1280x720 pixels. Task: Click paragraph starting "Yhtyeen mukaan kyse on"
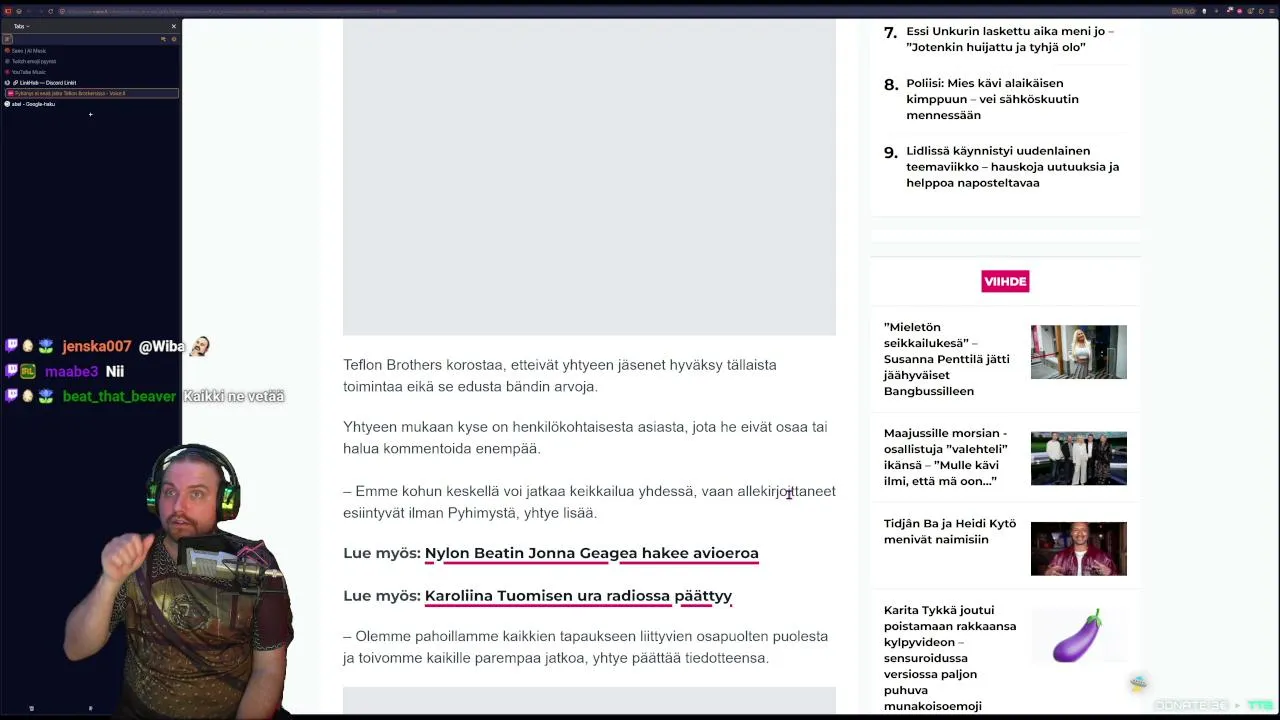585,438
